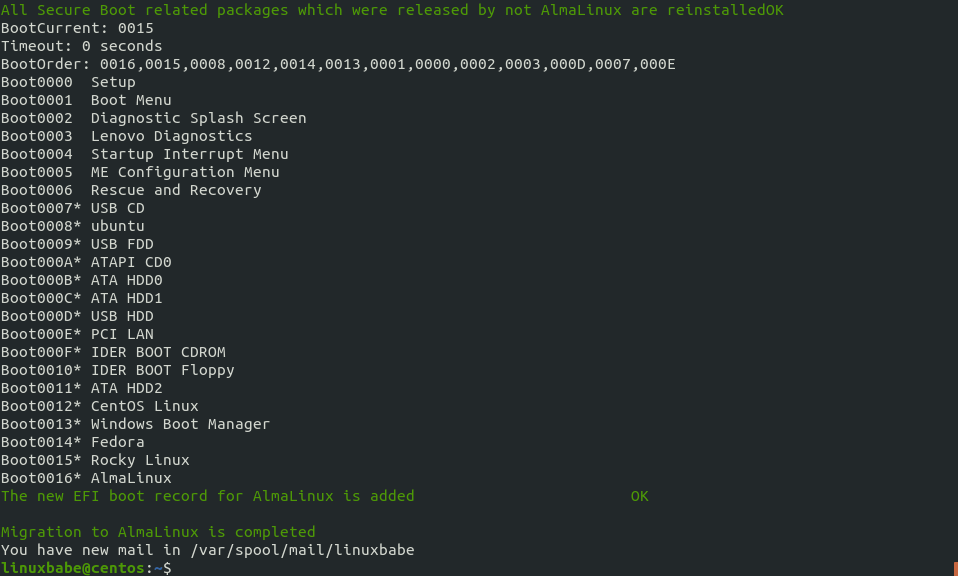Click the Boot0014 Fedora entry line
Image resolution: width=958 pixels, height=576 pixels.
(x=72, y=442)
